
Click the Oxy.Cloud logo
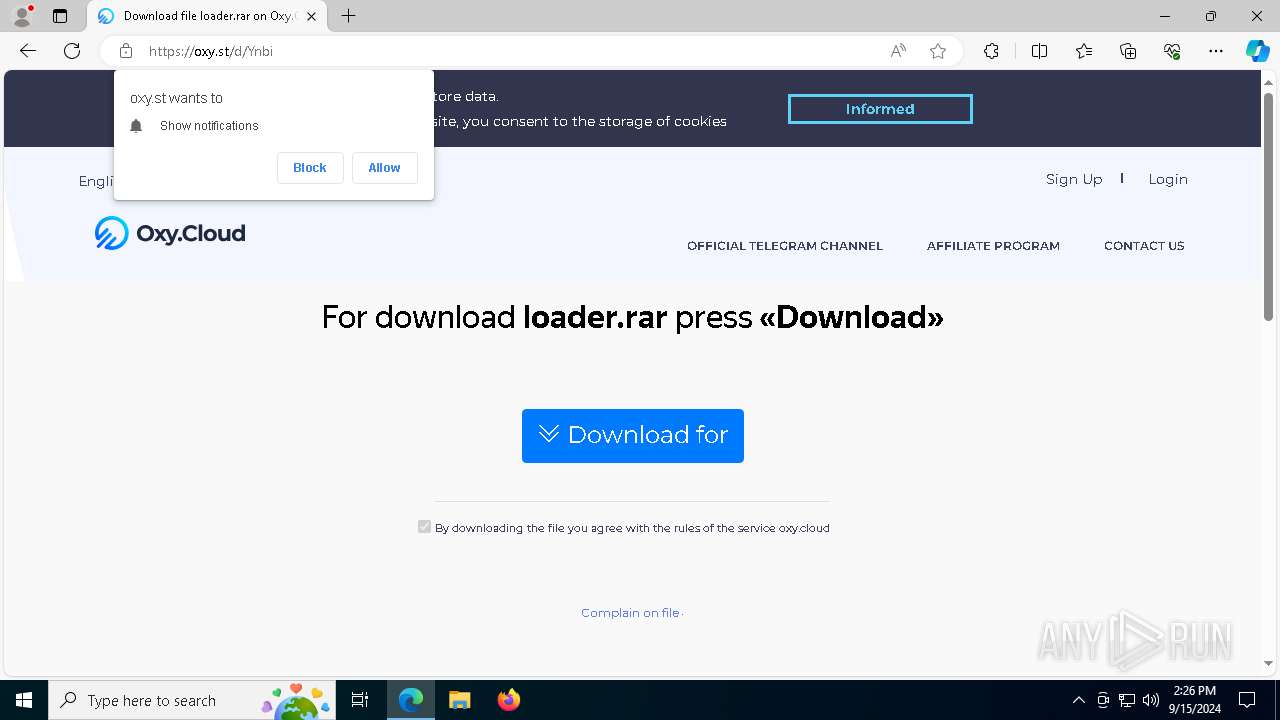click(x=170, y=233)
